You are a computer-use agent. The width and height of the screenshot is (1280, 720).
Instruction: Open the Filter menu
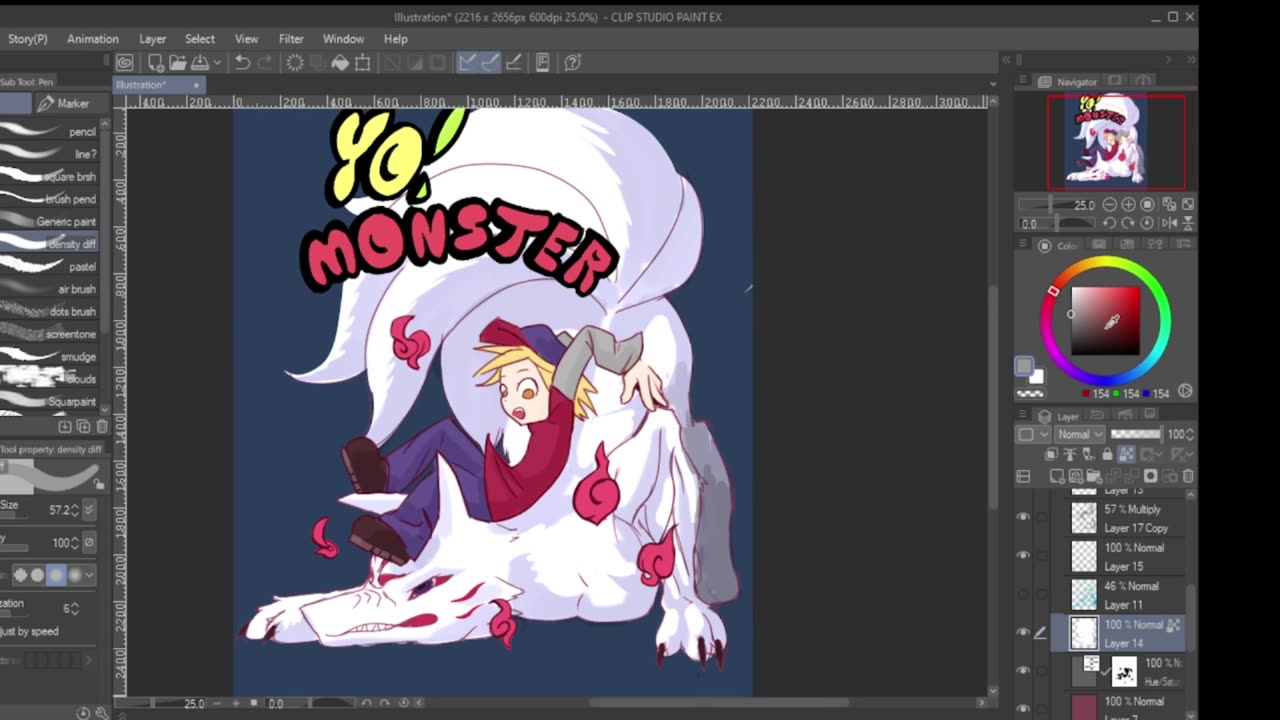click(x=291, y=39)
